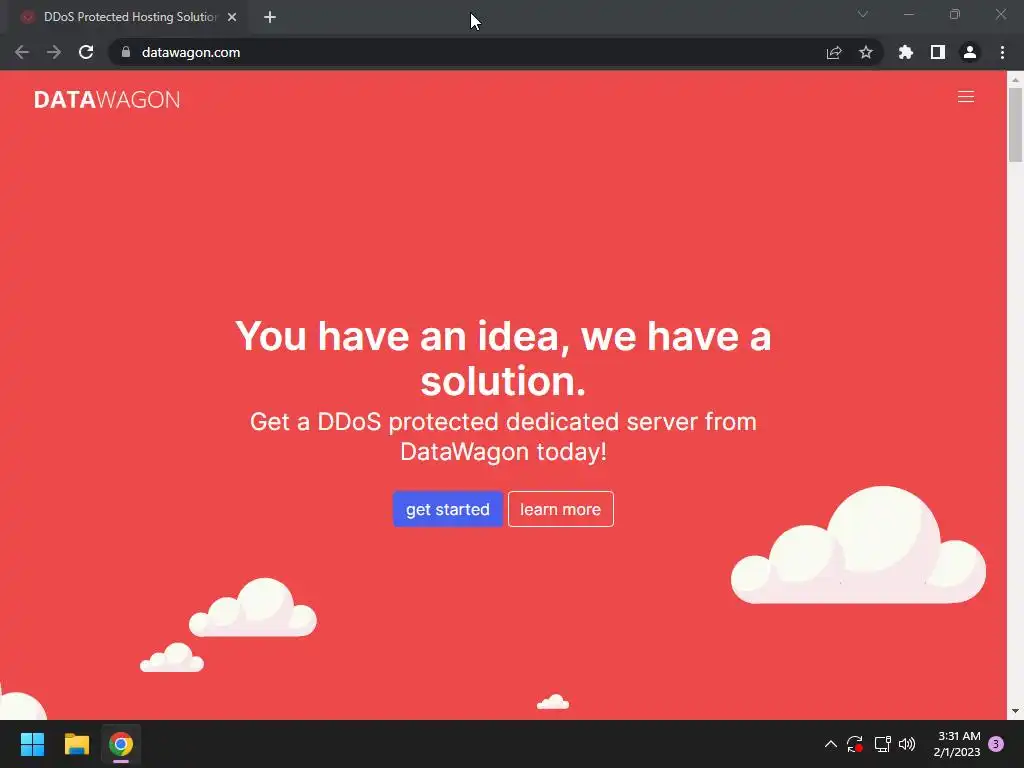Open File Explorer from the taskbar

(x=76, y=744)
